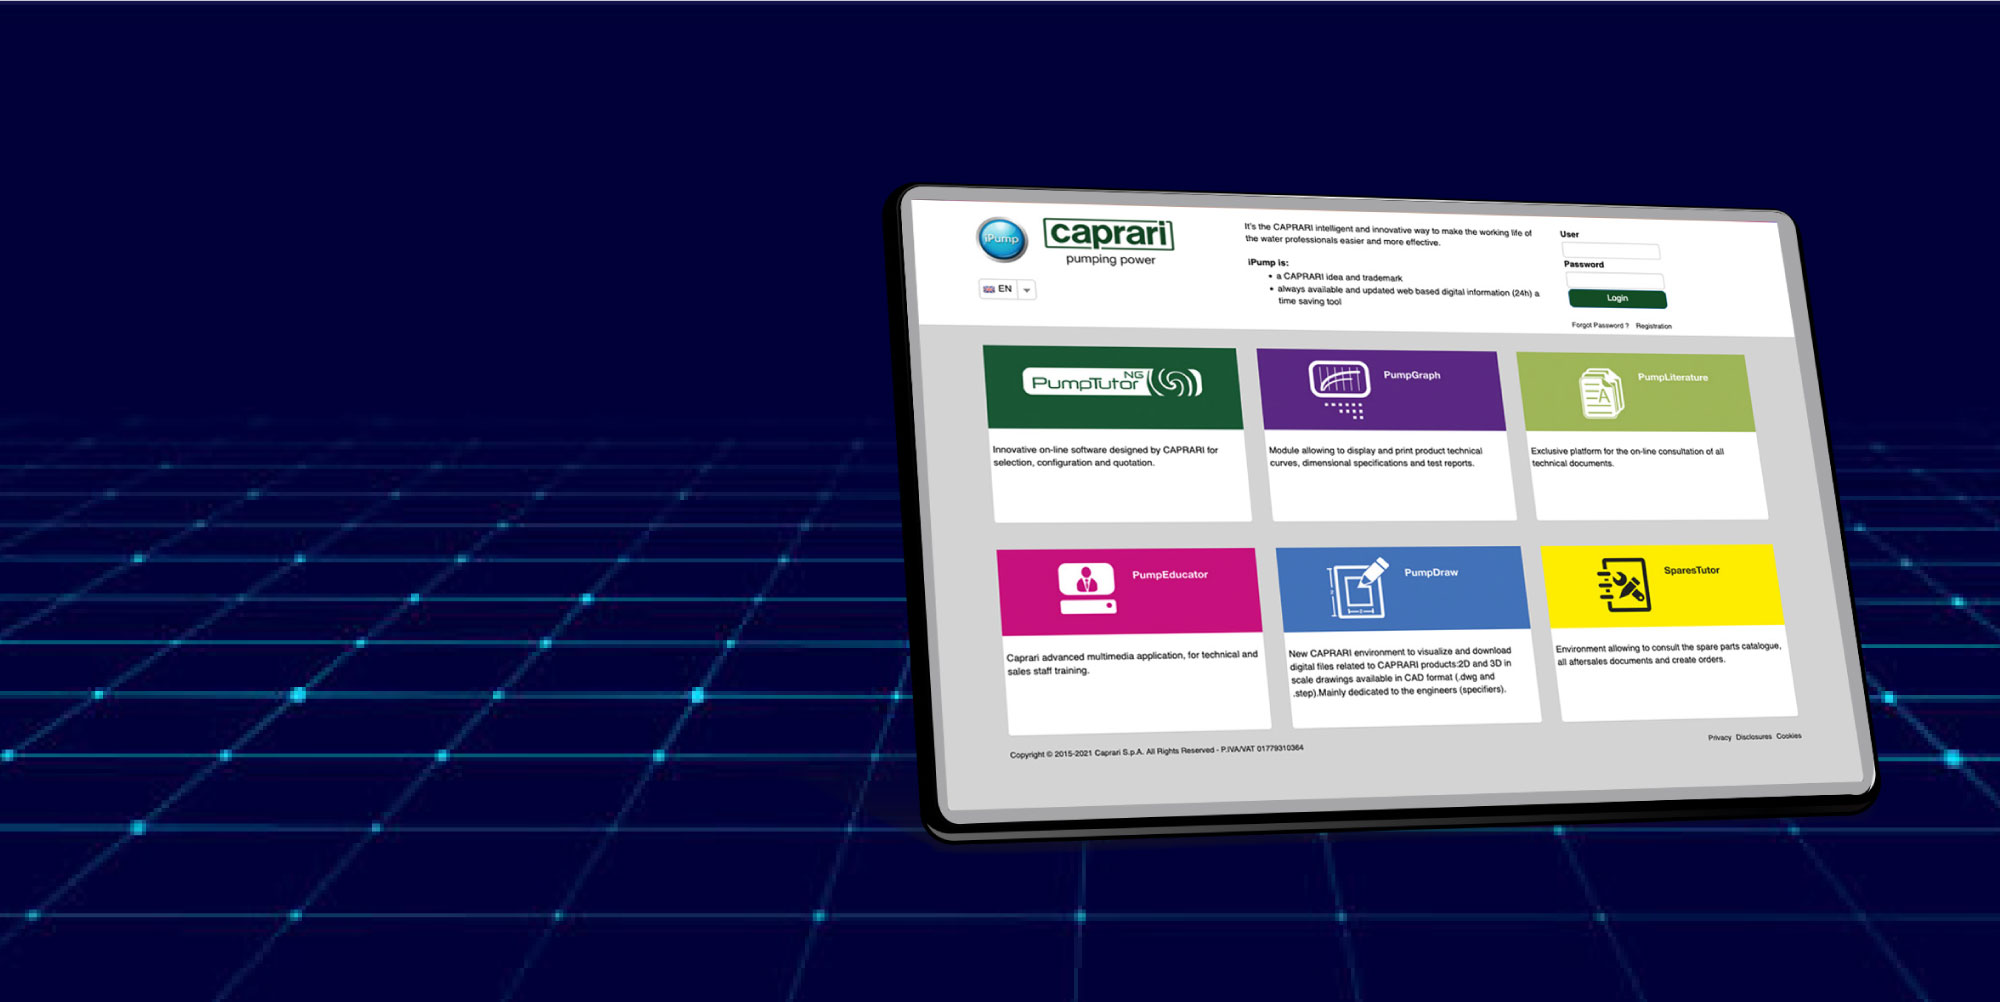
Task: Click 'Environment allowing to consult the spare parts' text
Action: coord(1668,654)
